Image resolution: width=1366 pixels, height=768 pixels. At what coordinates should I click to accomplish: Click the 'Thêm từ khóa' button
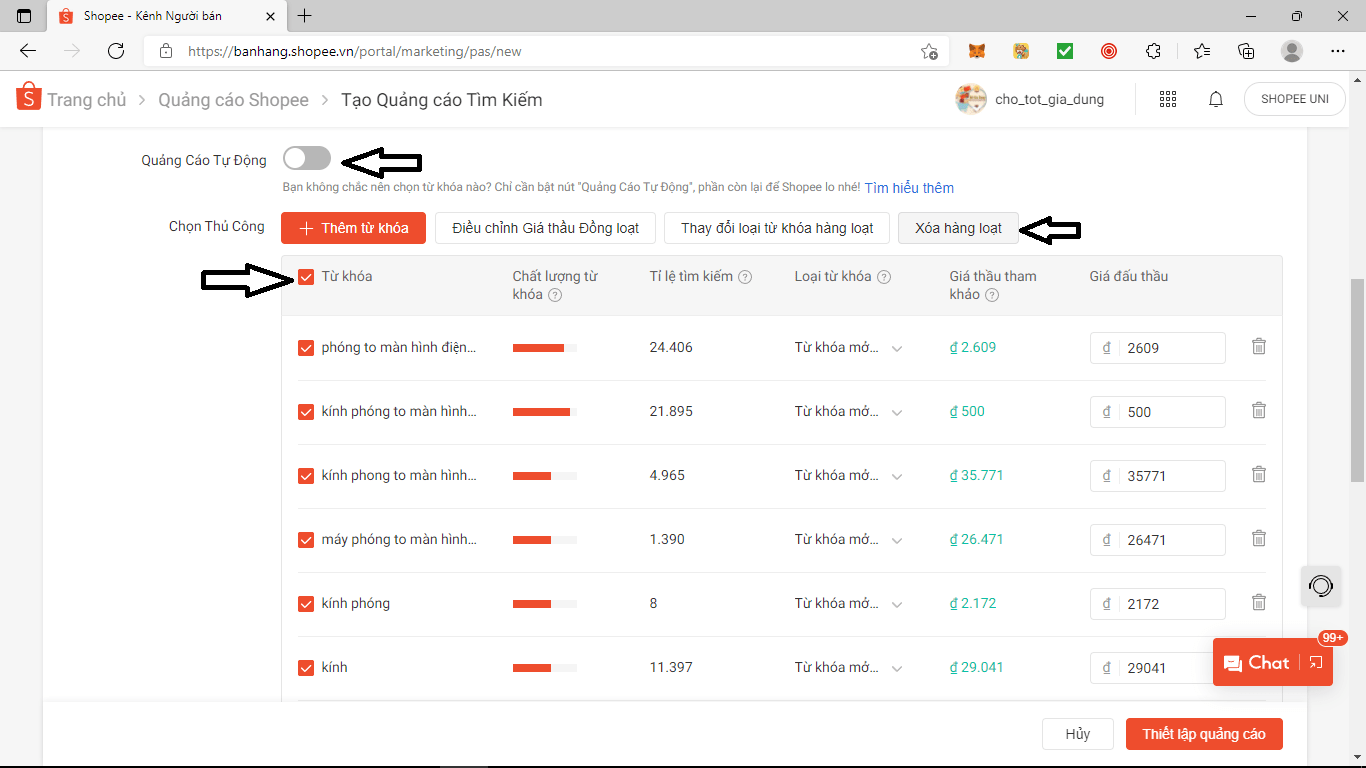[x=353, y=228]
